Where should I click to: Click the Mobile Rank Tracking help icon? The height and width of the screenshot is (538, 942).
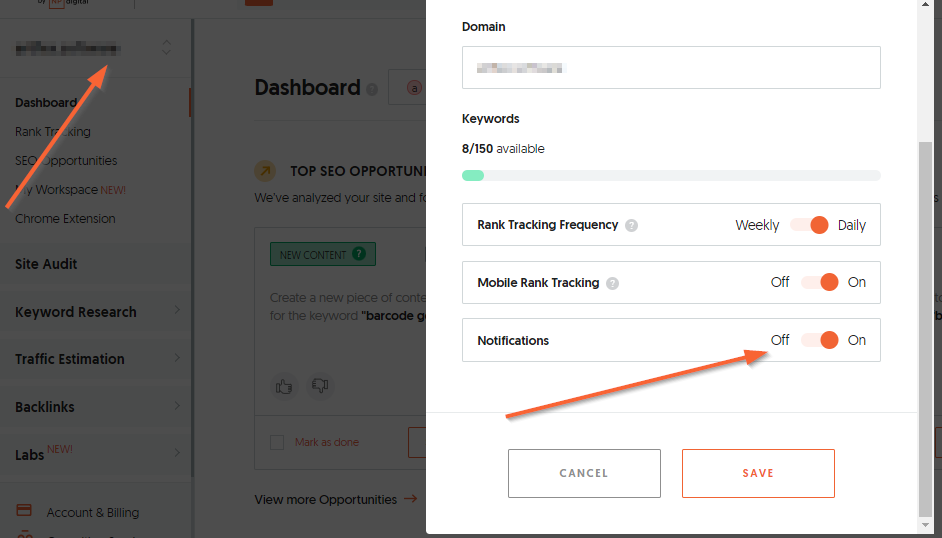click(x=612, y=283)
